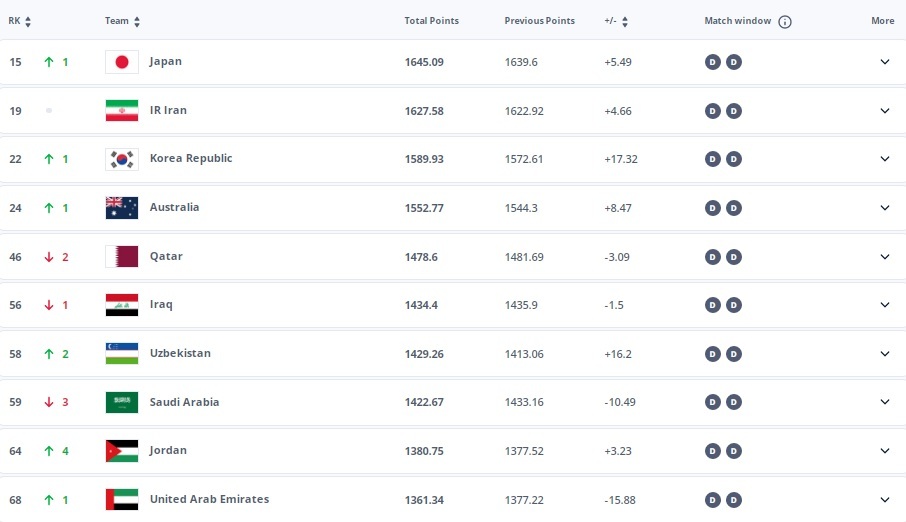Click the Korea Republic flag icon
The width and height of the screenshot is (906, 522).
tap(122, 159)
